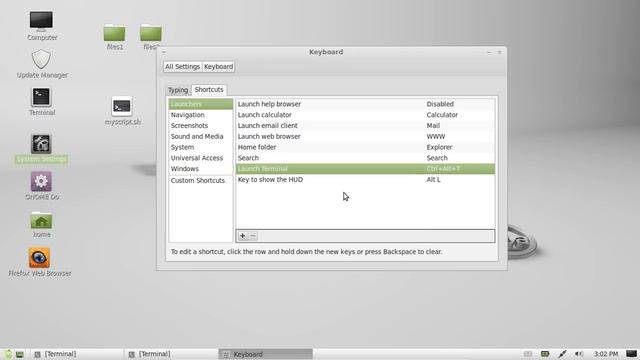Close the Keyboard settings window
This screenshot has width=640, height=360.
coord(499,52)
